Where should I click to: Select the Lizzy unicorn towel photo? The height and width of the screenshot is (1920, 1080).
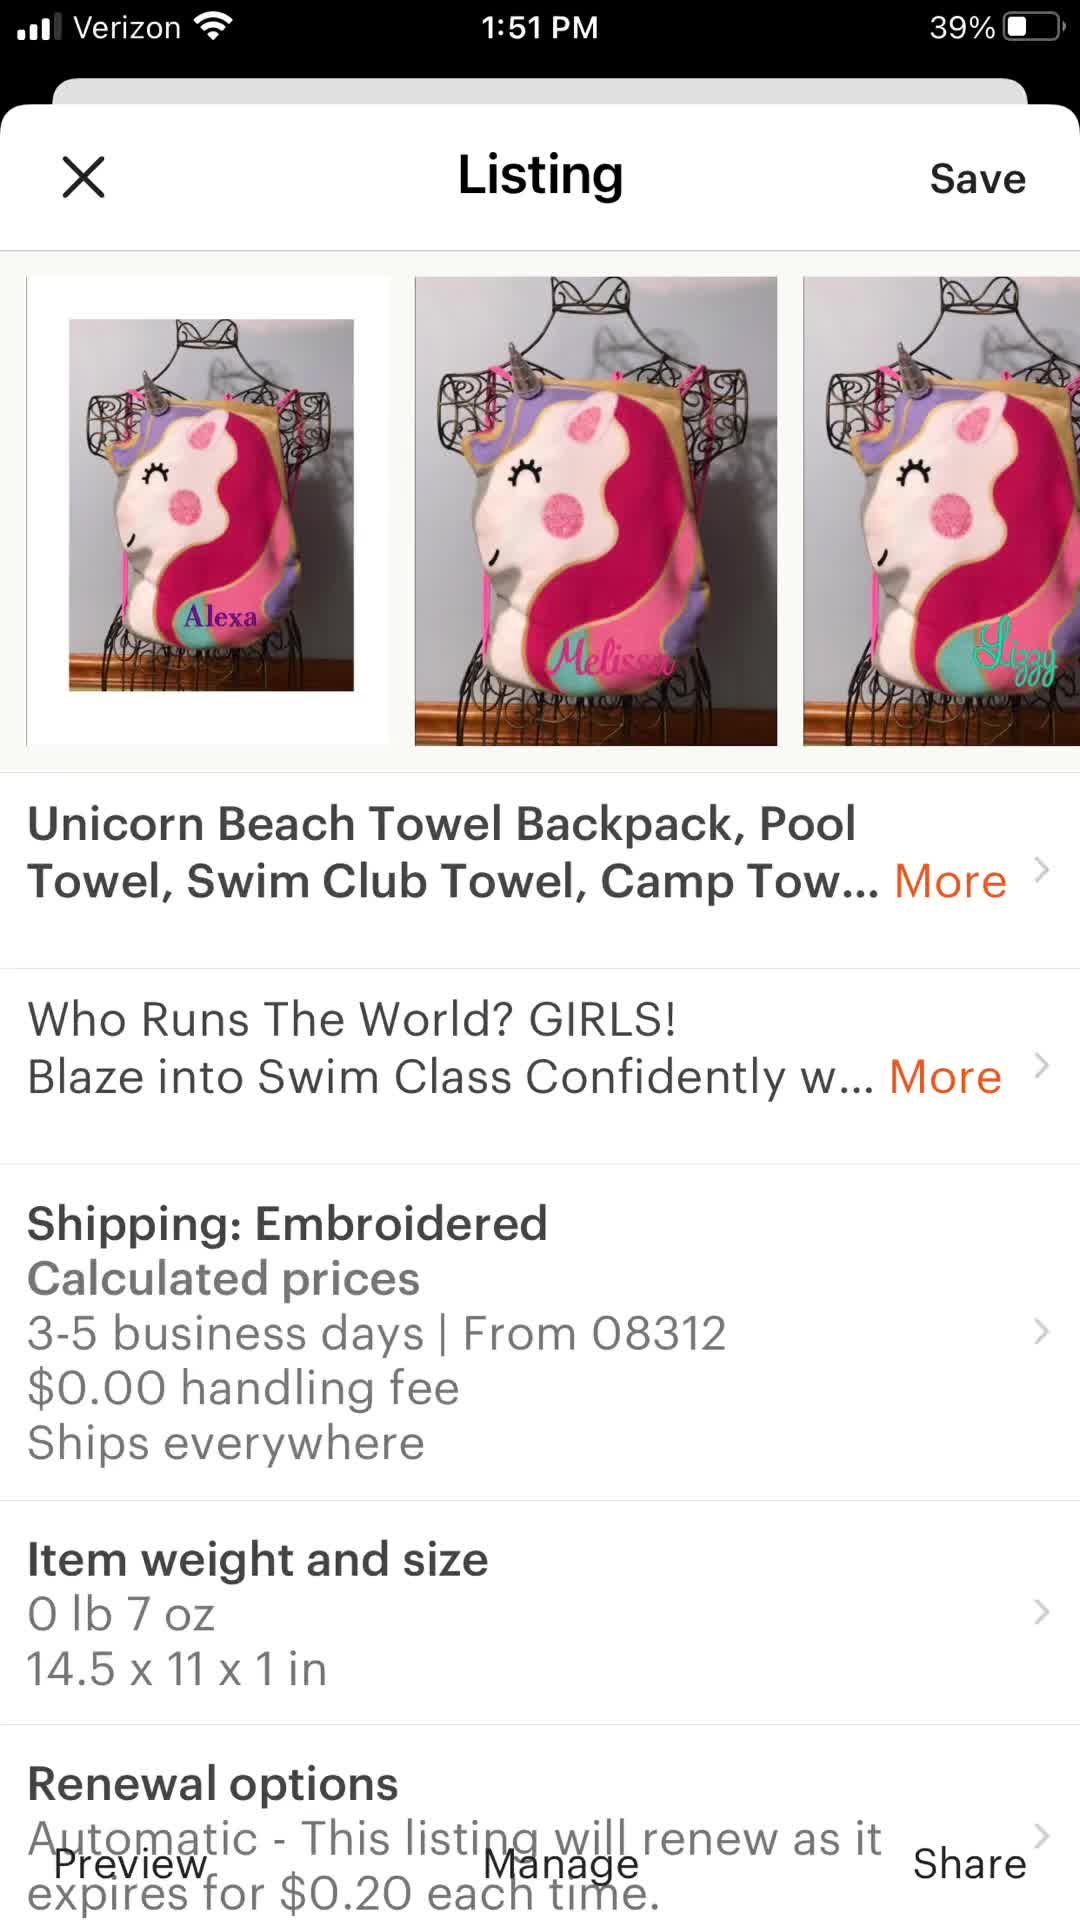(x=941, y=511)
